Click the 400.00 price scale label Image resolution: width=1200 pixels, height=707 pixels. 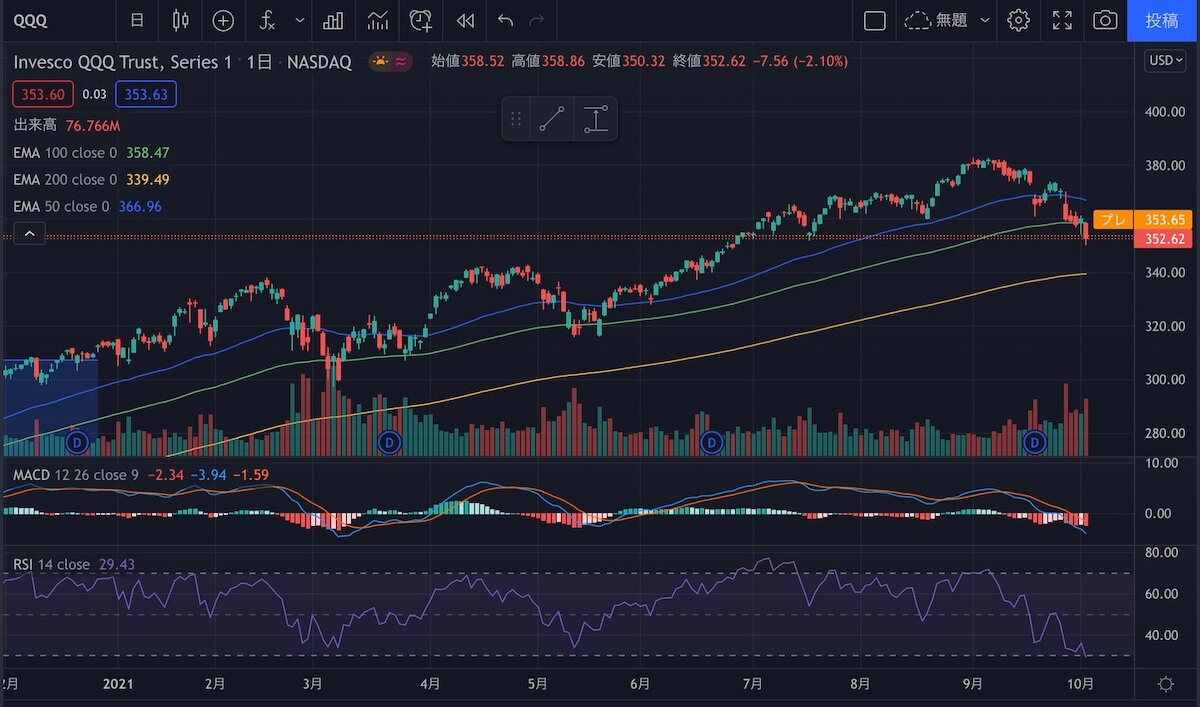1164,112
